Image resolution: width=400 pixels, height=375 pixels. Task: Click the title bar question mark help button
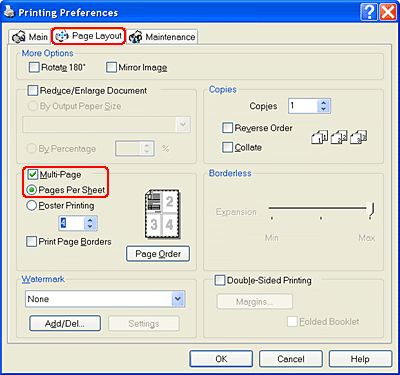369,13
